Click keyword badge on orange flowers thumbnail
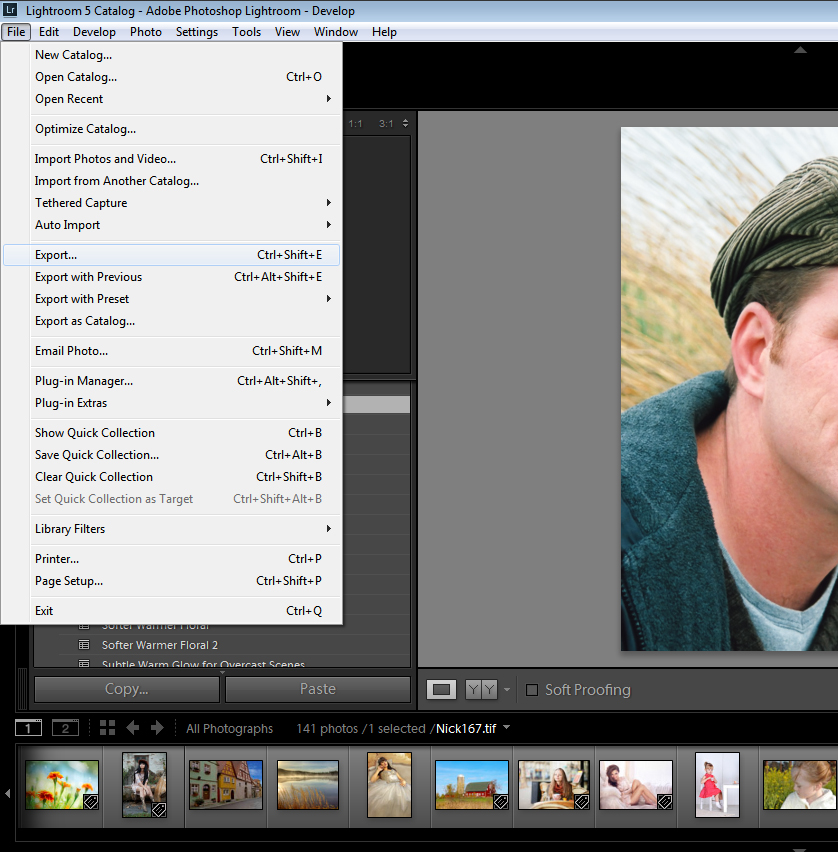The width and height of the screenshot is (838, 852). coord(89,801)
